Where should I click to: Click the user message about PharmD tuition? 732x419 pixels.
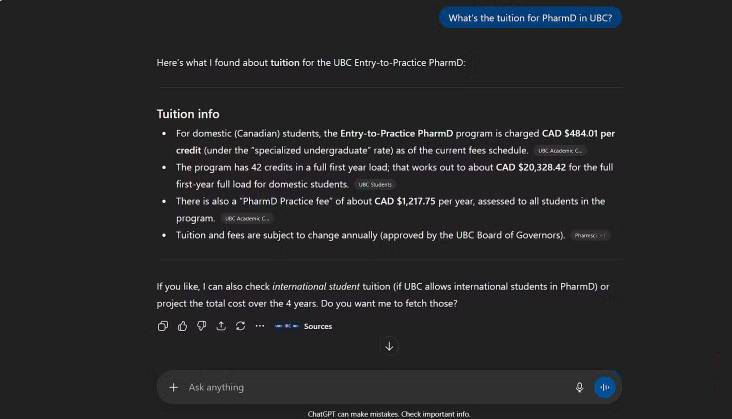tap(530, 18)
